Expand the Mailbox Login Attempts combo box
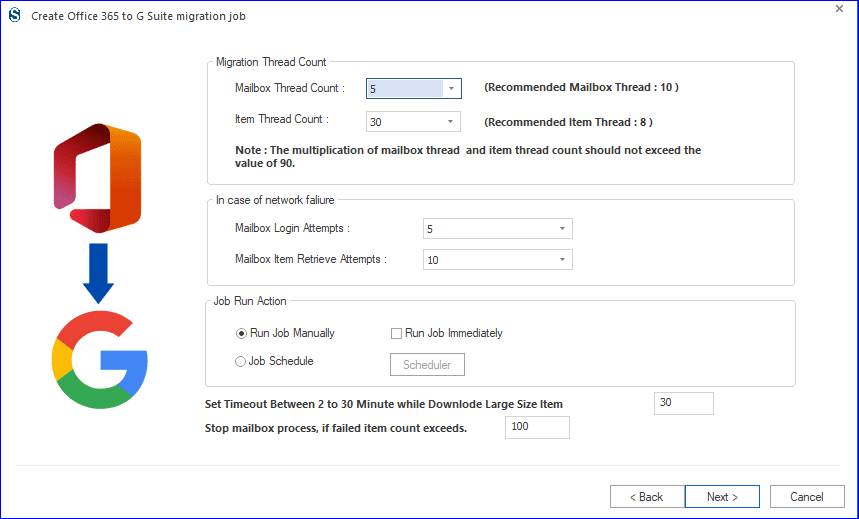The image size is (859, 519). 497,229
